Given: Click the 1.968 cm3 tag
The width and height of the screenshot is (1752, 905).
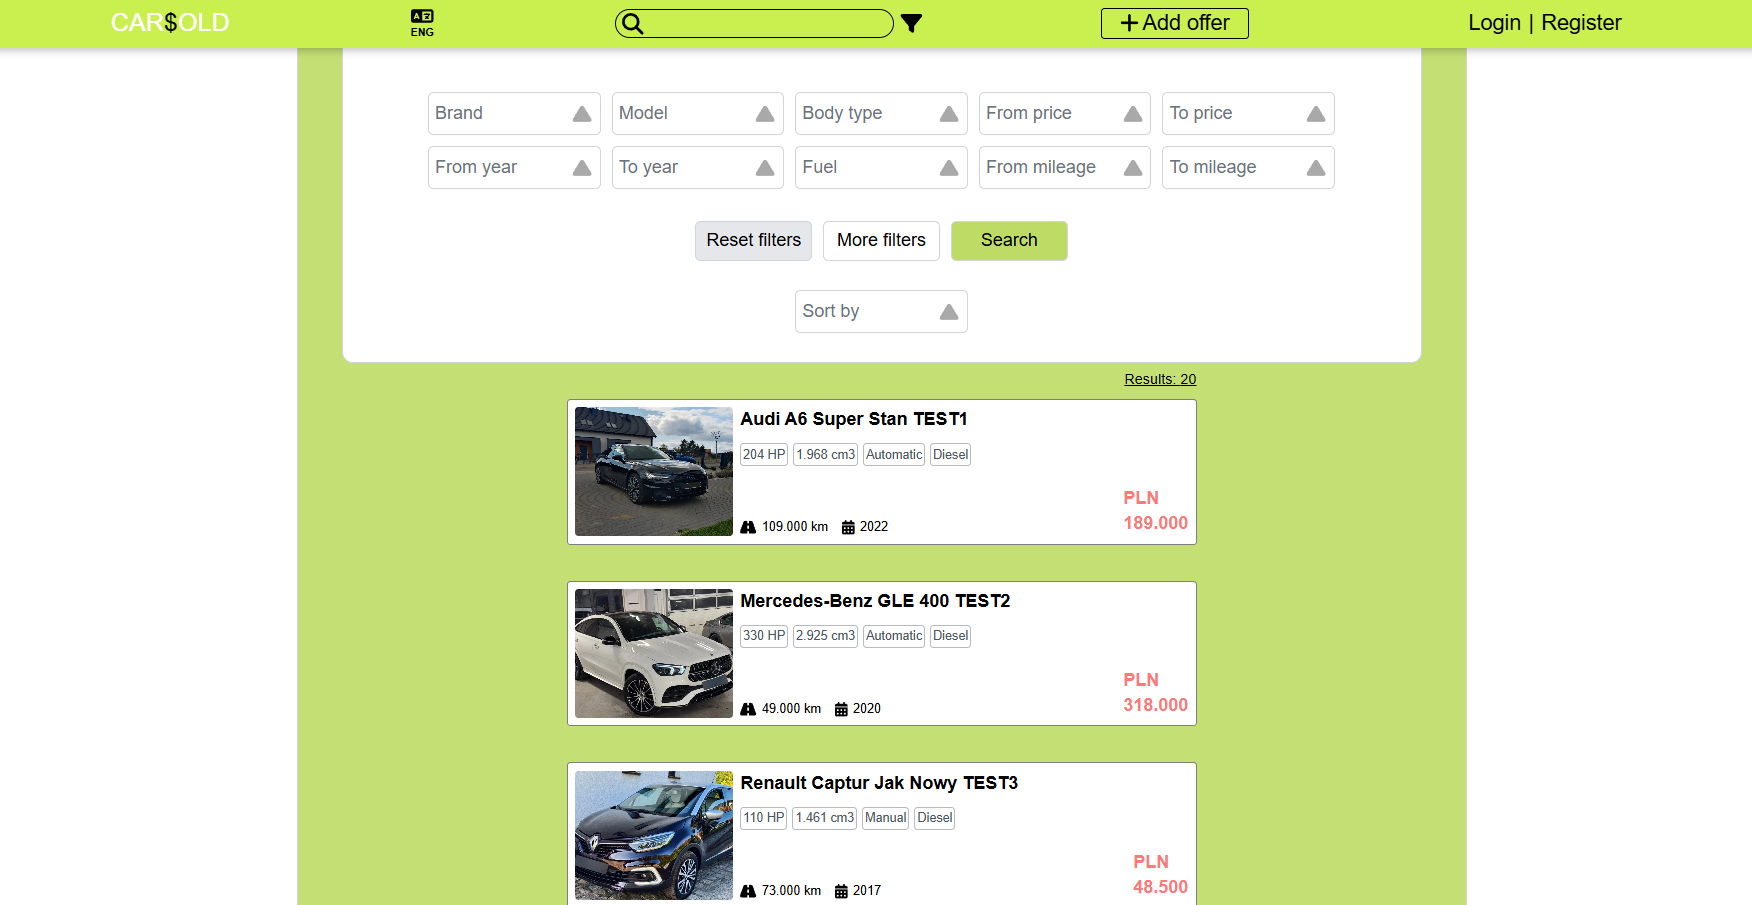Looking at the screenshot, I should click(x=825, y=454).
